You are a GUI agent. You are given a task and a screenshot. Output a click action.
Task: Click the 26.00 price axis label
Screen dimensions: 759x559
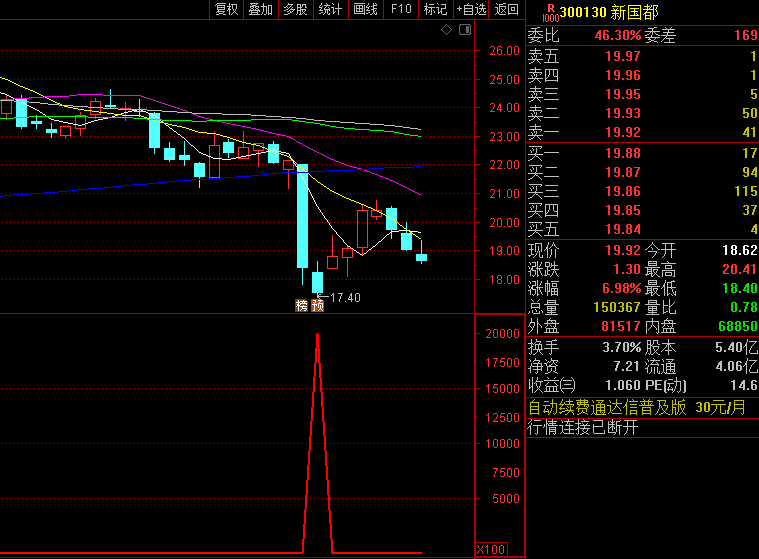504,51
